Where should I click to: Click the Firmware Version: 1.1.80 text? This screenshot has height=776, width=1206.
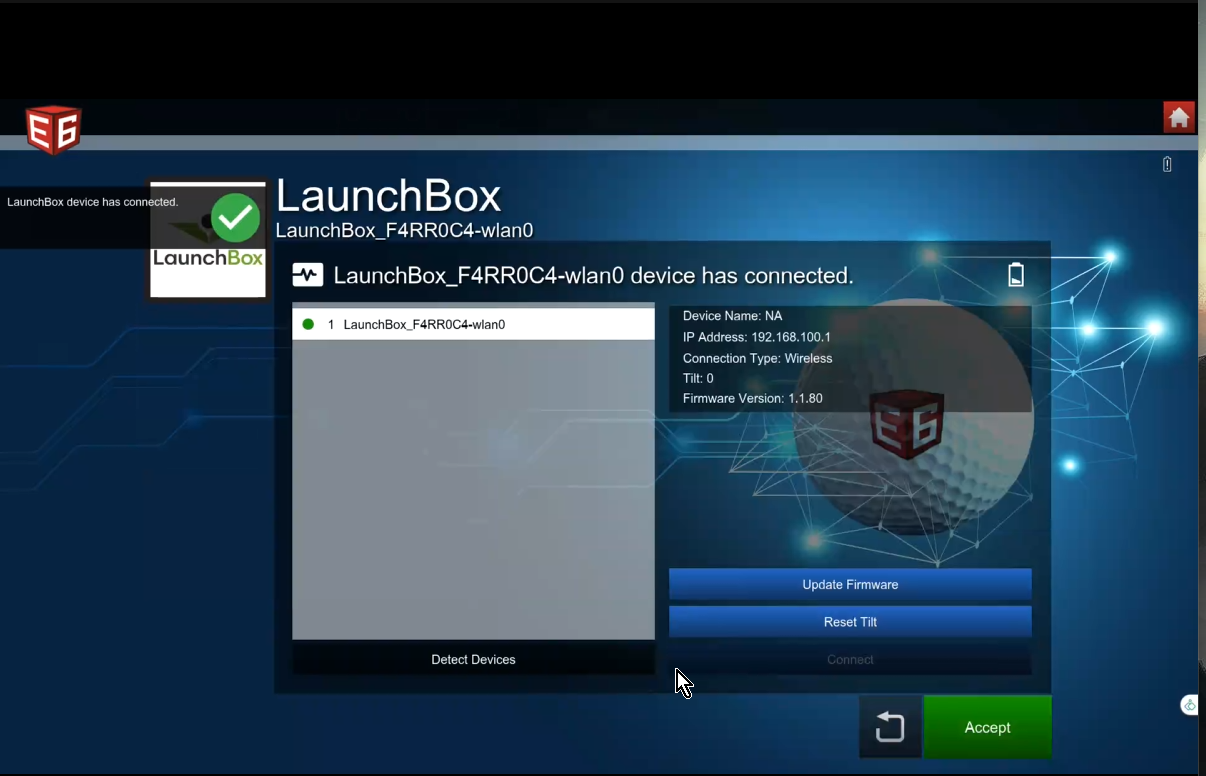point(753,398)
